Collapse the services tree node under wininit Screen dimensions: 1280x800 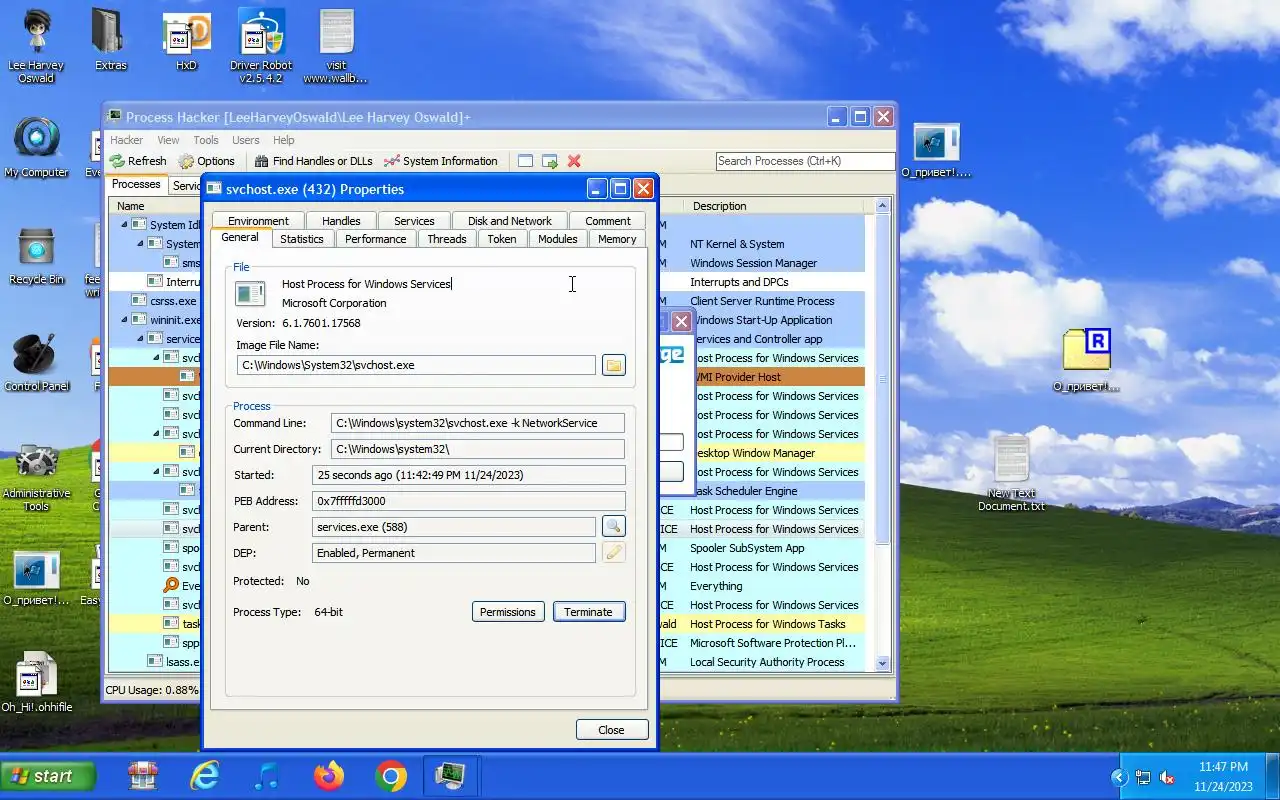(x=141, y=339)
